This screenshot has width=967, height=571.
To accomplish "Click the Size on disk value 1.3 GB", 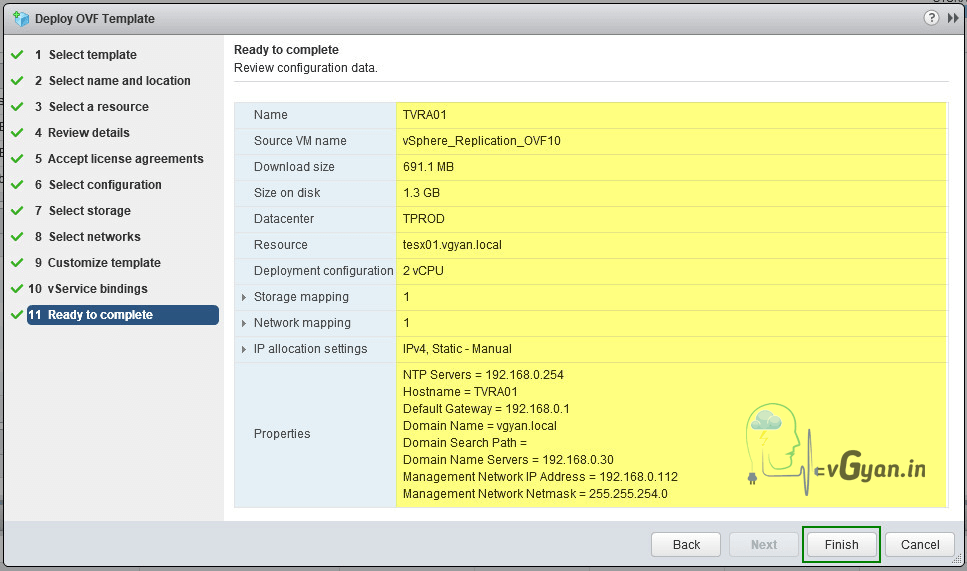I will 421,192.
